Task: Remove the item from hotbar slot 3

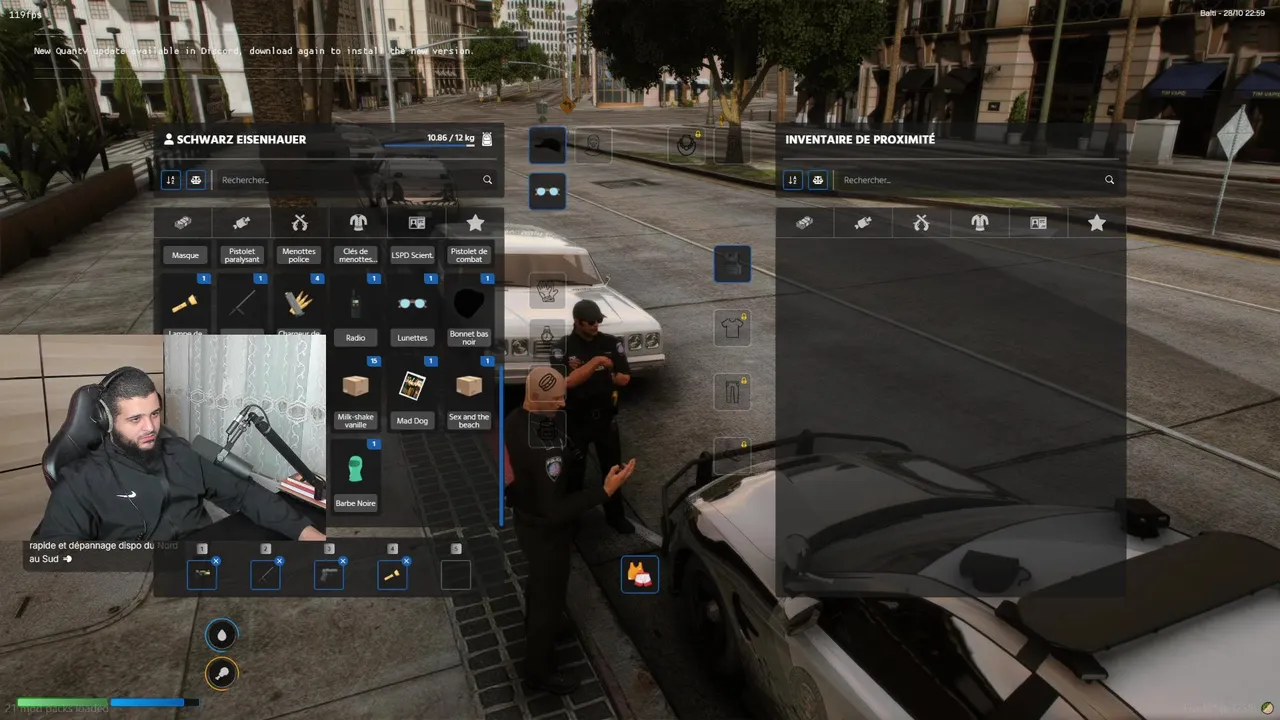Action: pos(343,561)
